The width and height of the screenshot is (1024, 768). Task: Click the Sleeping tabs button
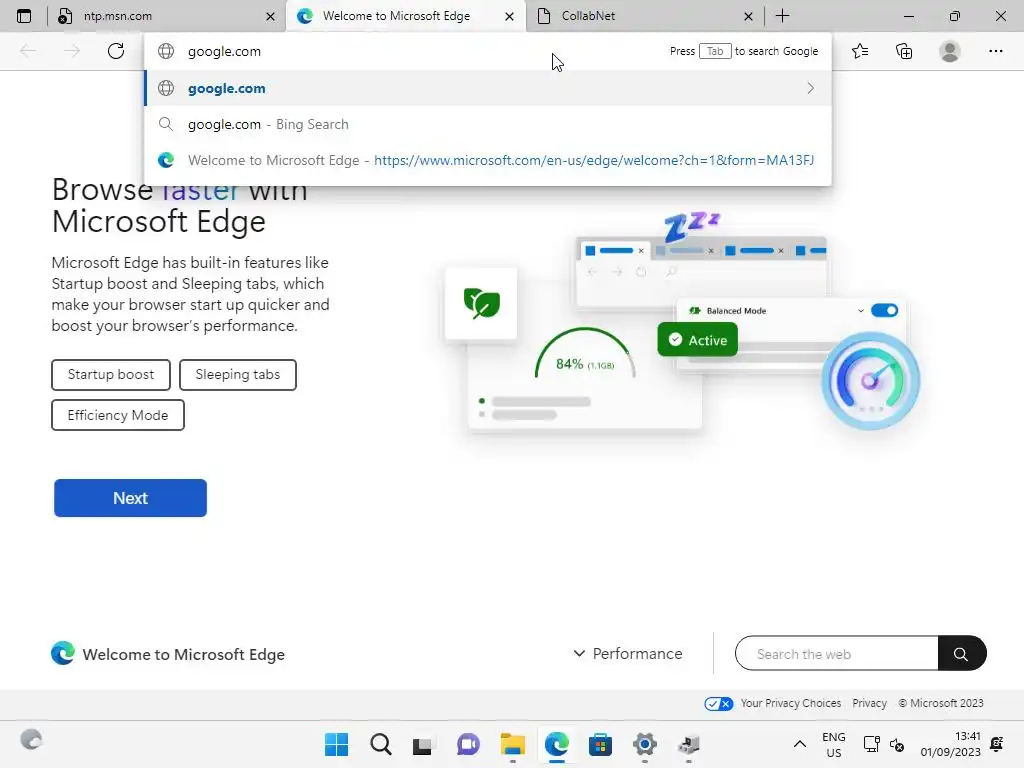click(238, 375)
